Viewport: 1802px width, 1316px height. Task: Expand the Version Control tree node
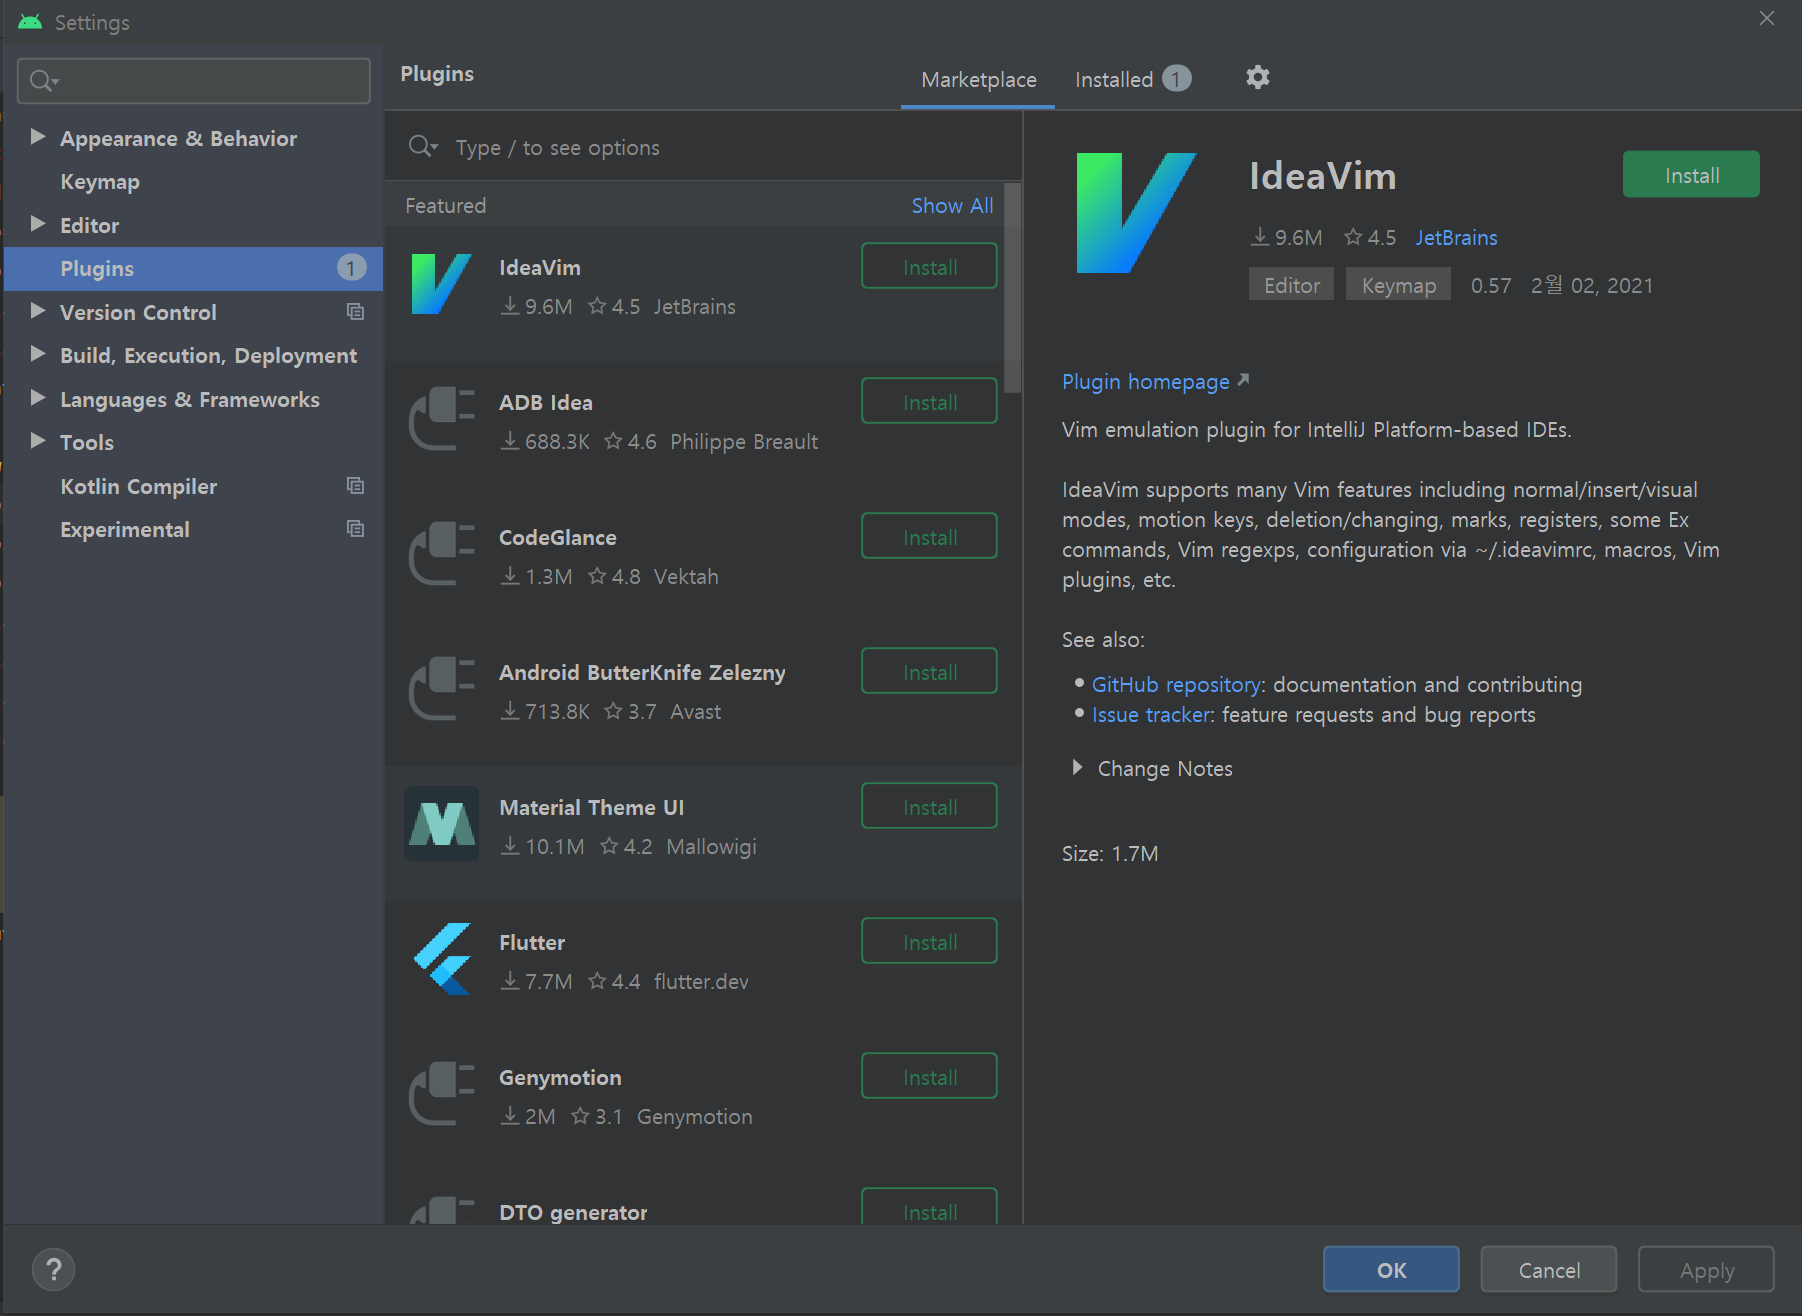(37, 311)
